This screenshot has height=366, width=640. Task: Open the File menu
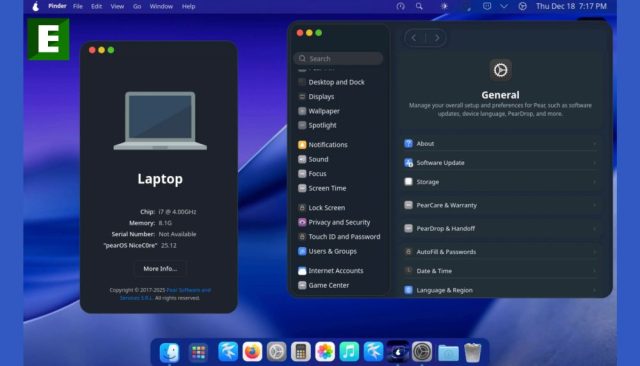point(78,7)
